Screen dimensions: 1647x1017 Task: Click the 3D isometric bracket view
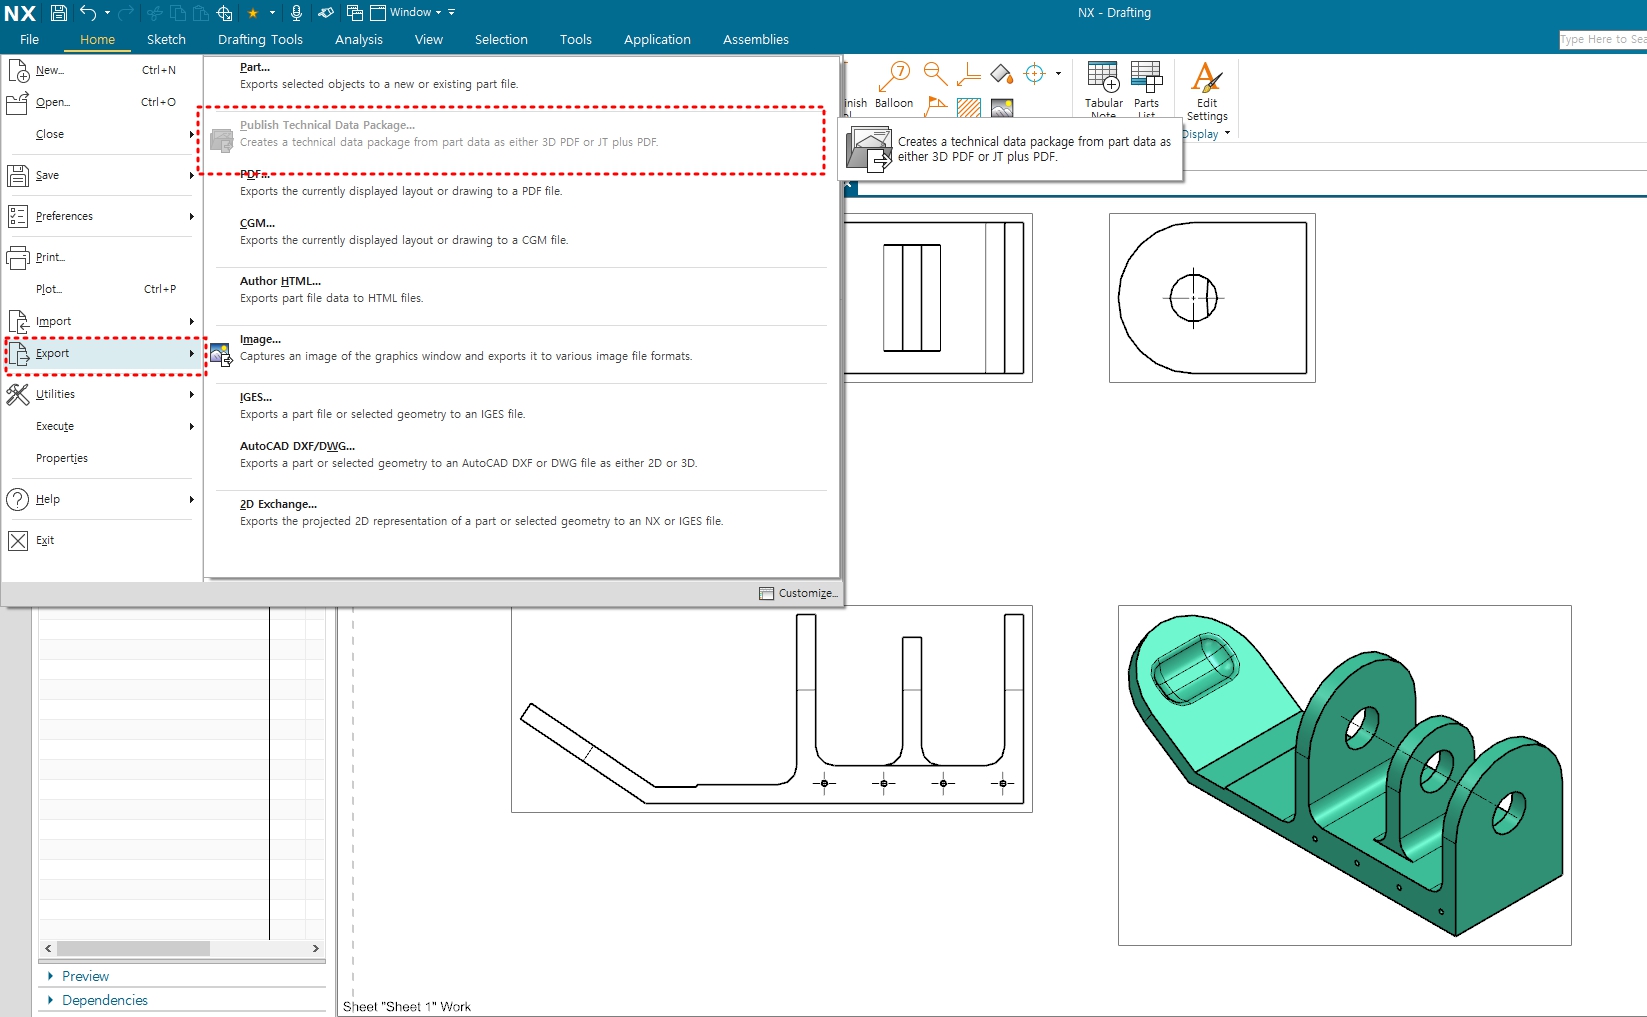(1344, 775)
